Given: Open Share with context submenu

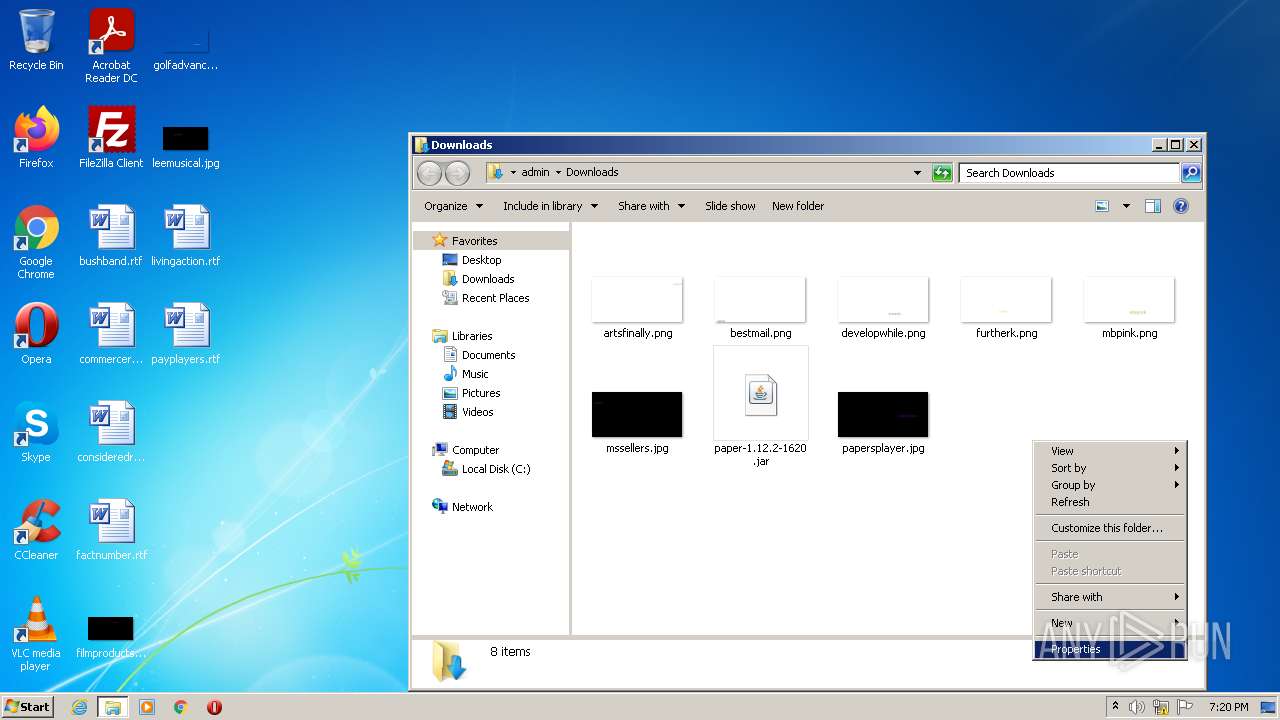Looking at the screenshot, I should click(1110, 597).
